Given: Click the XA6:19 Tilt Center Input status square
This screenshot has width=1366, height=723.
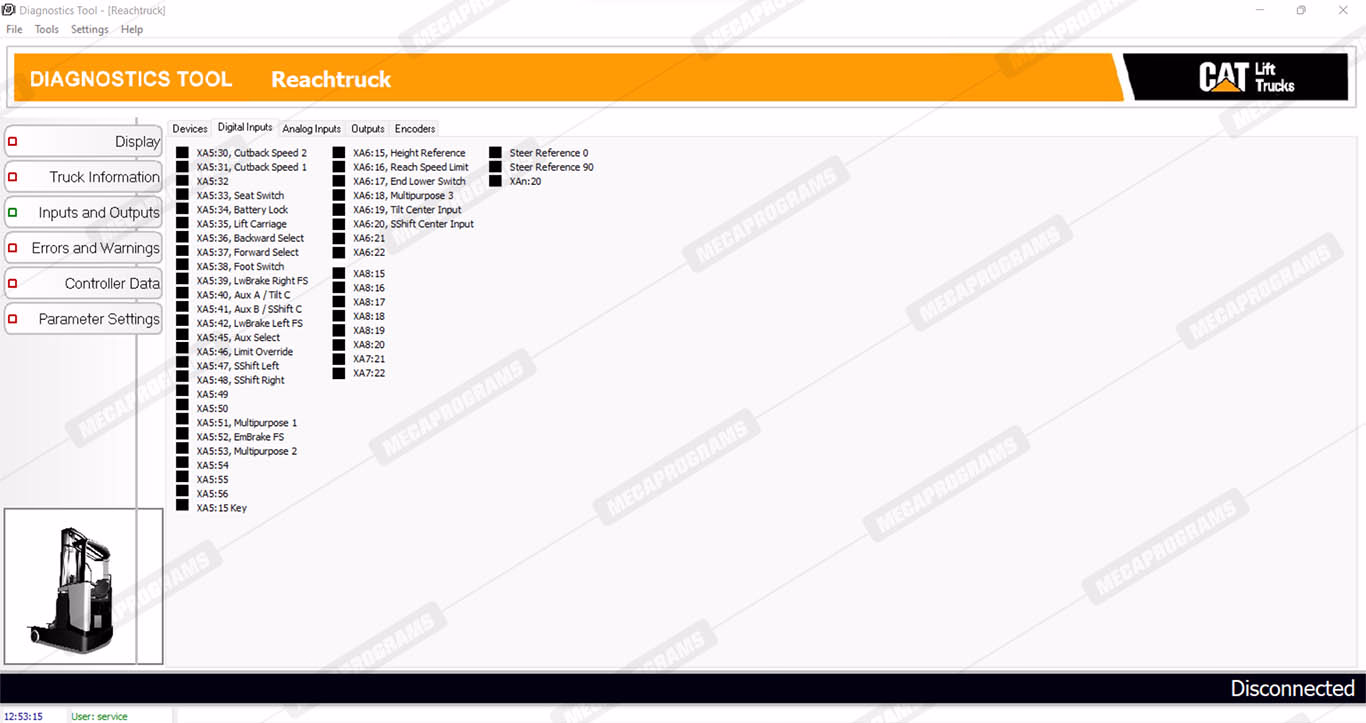Looking at the screenshot, I should pyautogui.click(x=339, y=210).
